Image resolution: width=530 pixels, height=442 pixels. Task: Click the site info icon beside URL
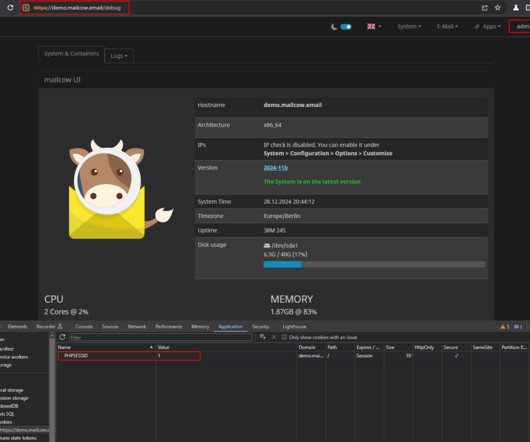tap(26, 7)
